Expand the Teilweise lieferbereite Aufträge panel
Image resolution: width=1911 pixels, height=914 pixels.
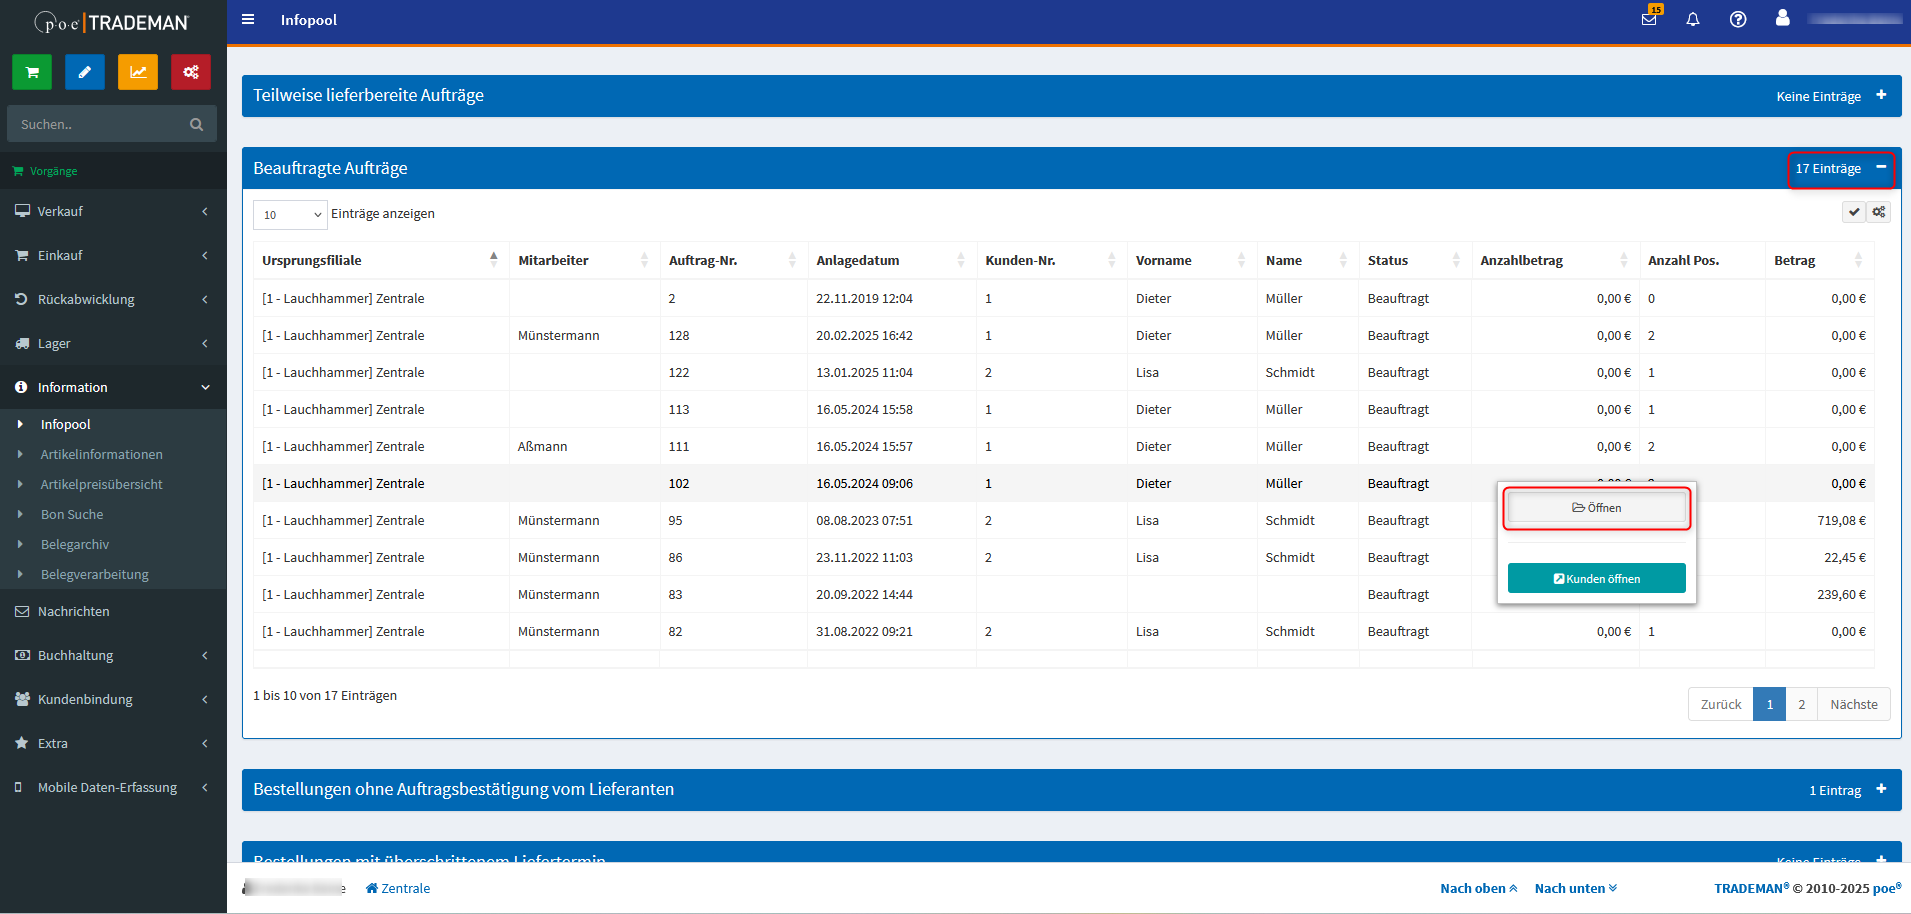tap(1881, 95)
